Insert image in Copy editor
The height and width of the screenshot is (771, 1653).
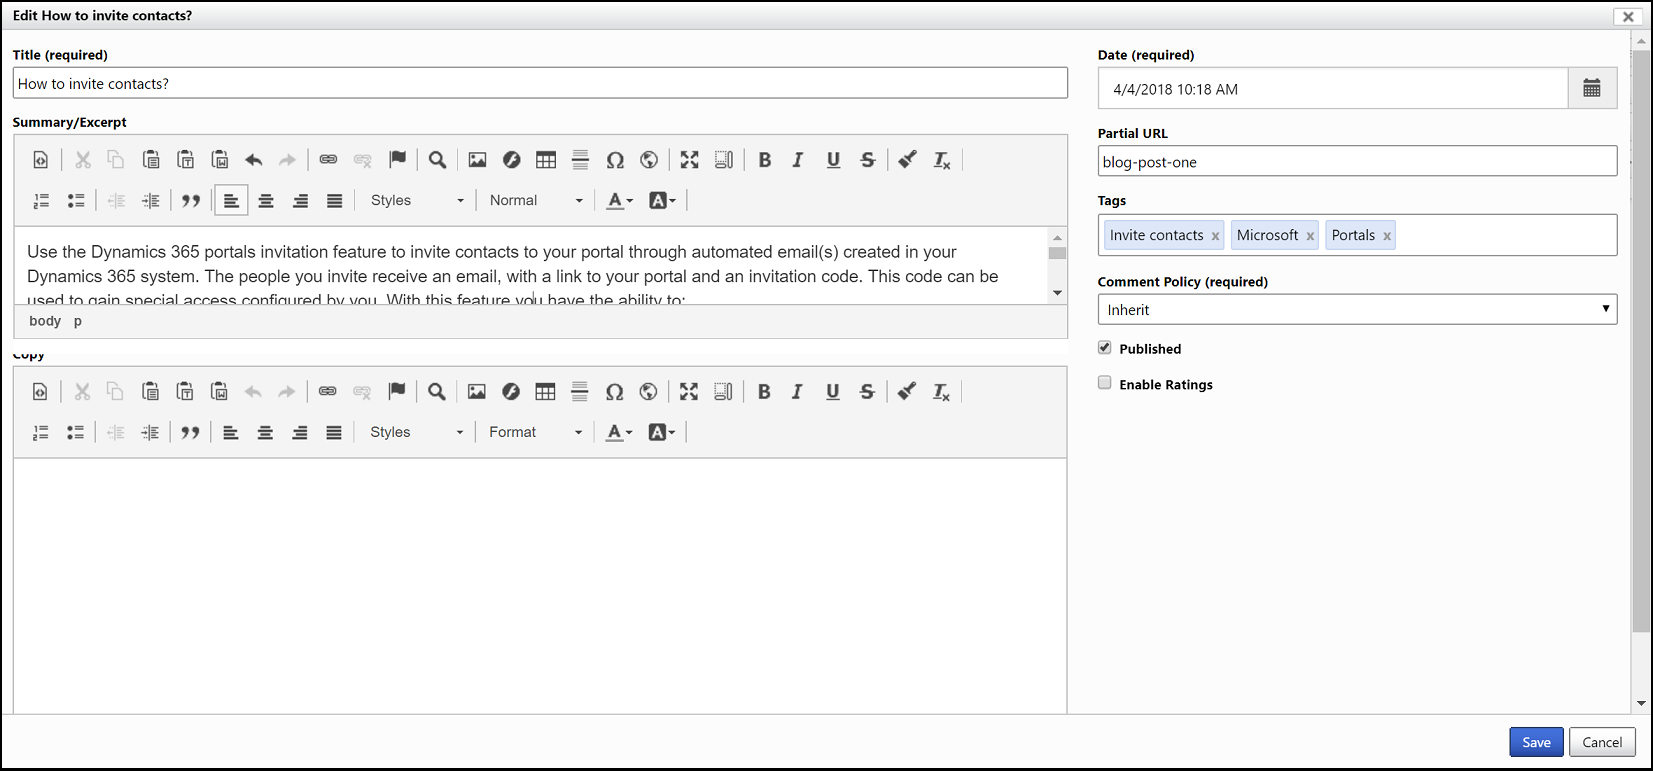coord(476,392)
